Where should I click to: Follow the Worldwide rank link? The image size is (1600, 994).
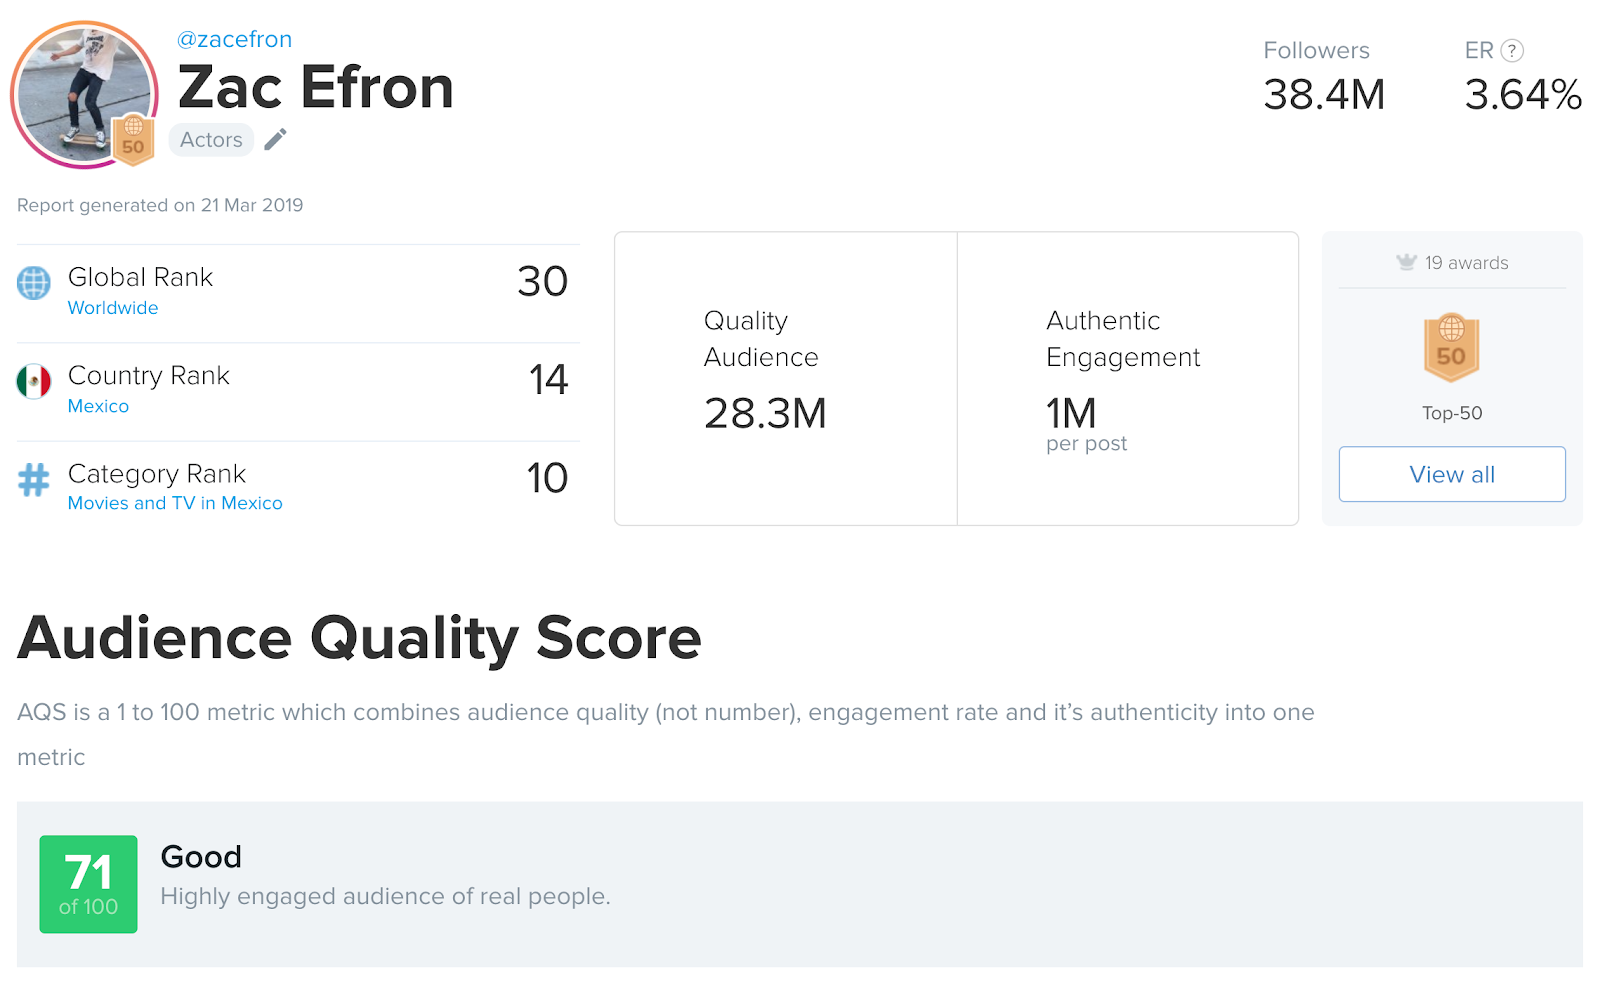[113, 308]
